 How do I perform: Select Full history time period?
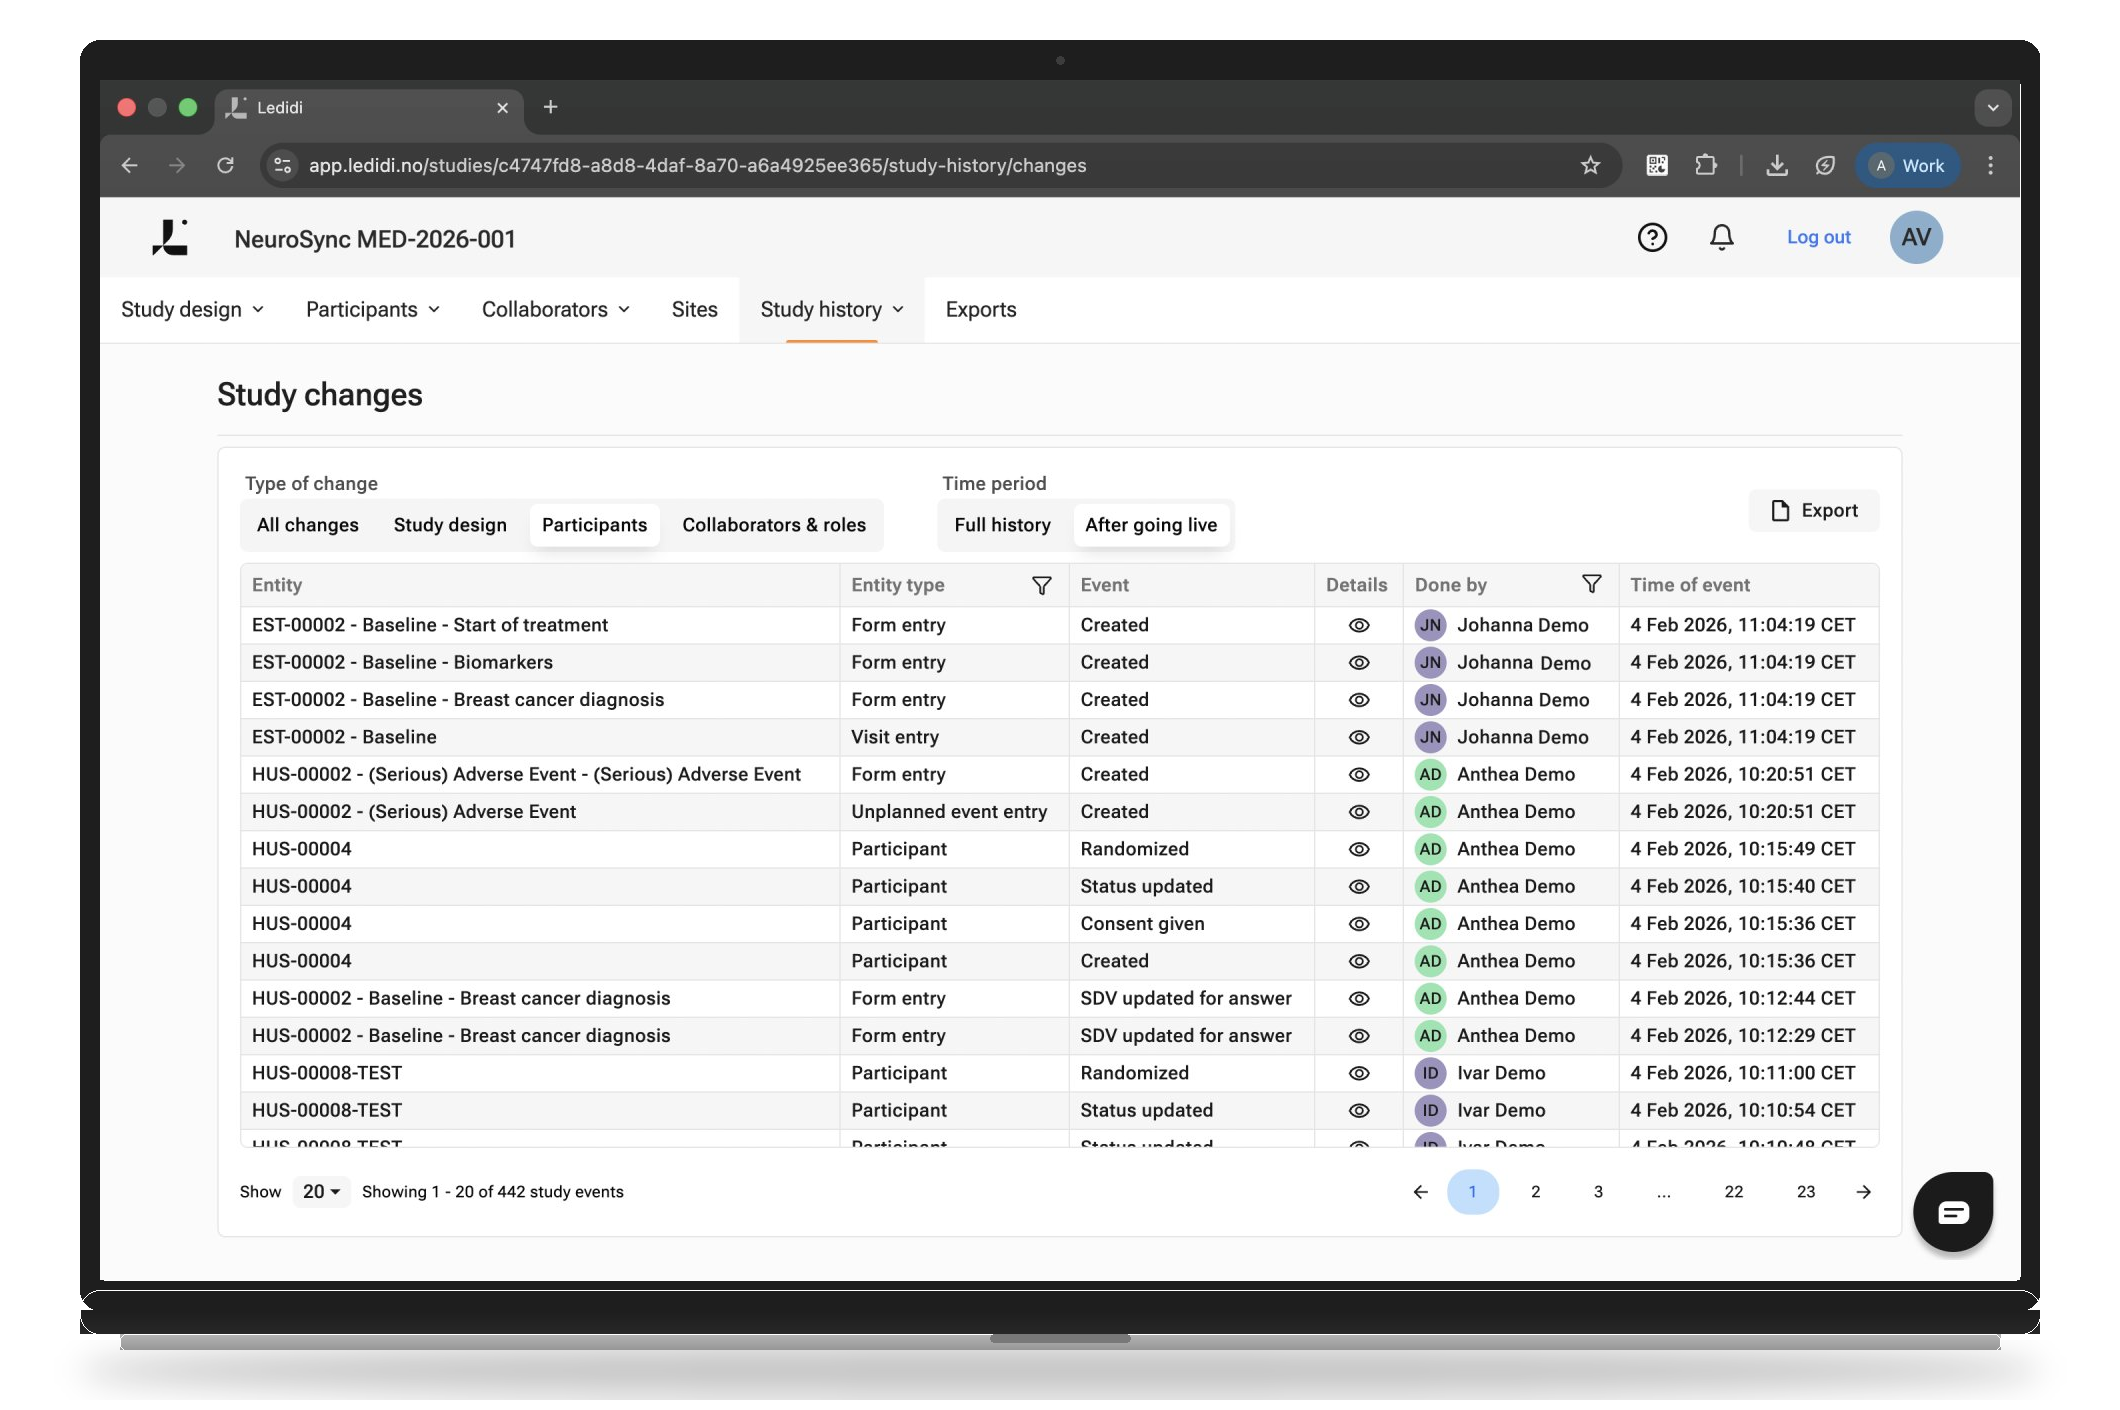(1002, 525)
